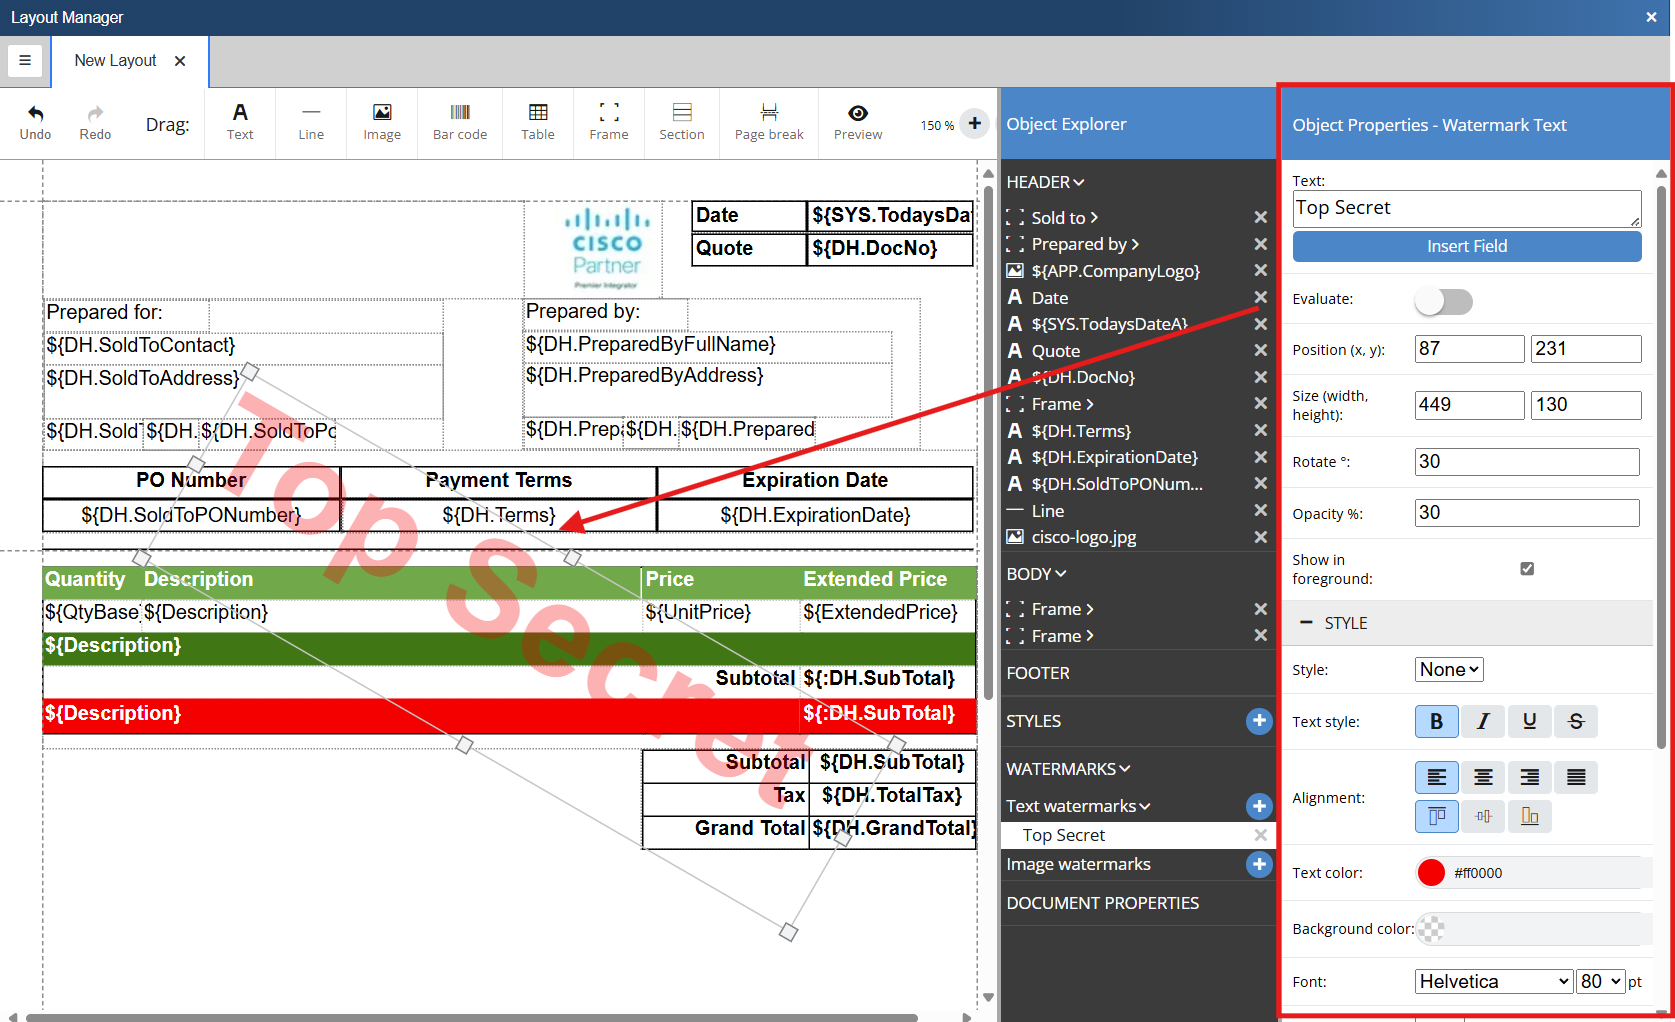Center-align the watermark text
This screenshot has height=1022, width=1675.
coord(1482,777)
